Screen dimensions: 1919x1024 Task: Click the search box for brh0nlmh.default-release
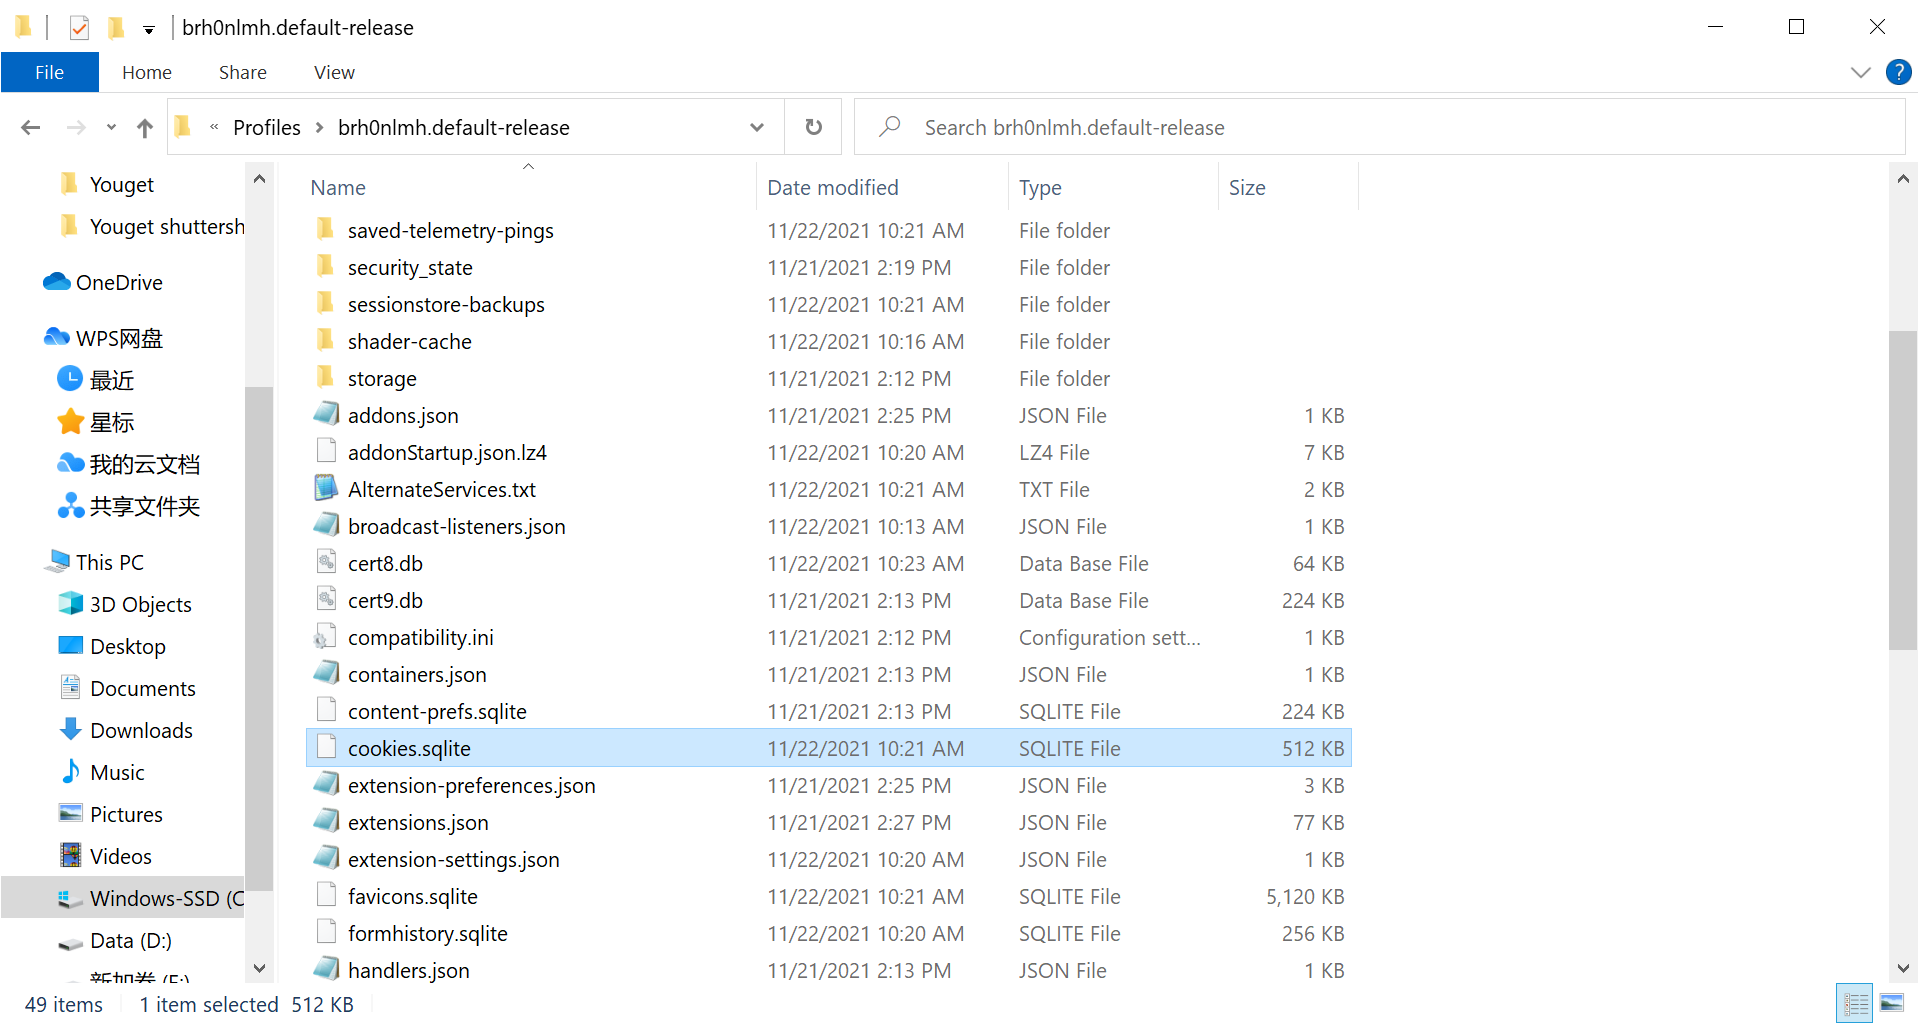tap(1380, 127)
